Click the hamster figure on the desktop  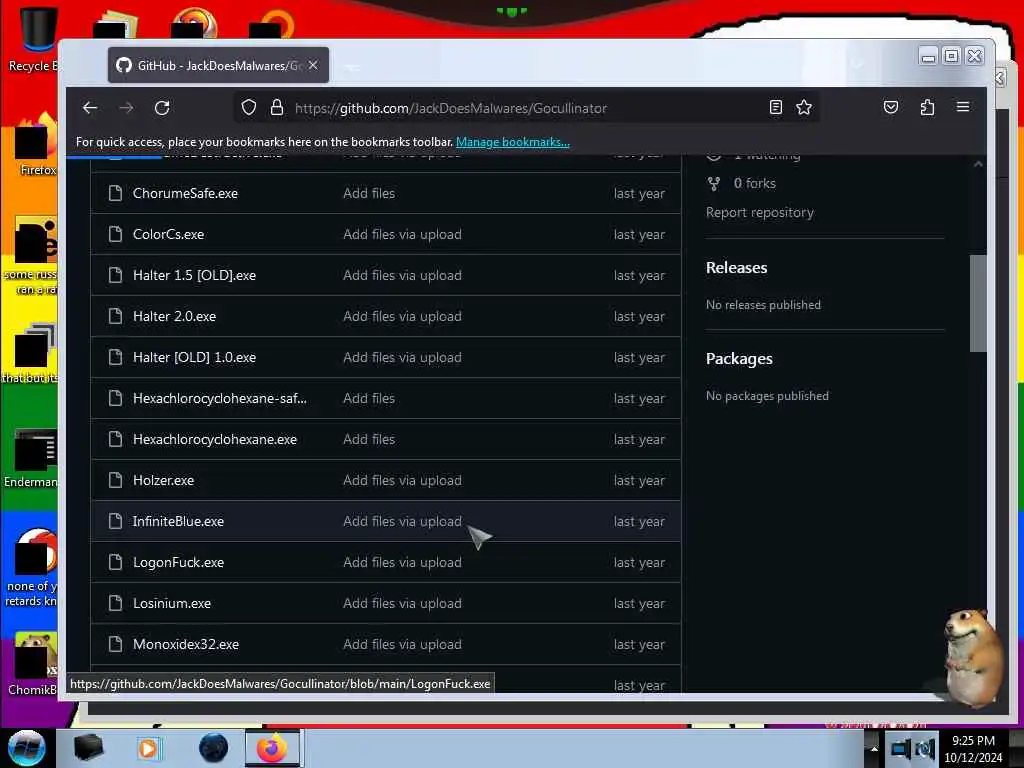(x=972, y=656)
